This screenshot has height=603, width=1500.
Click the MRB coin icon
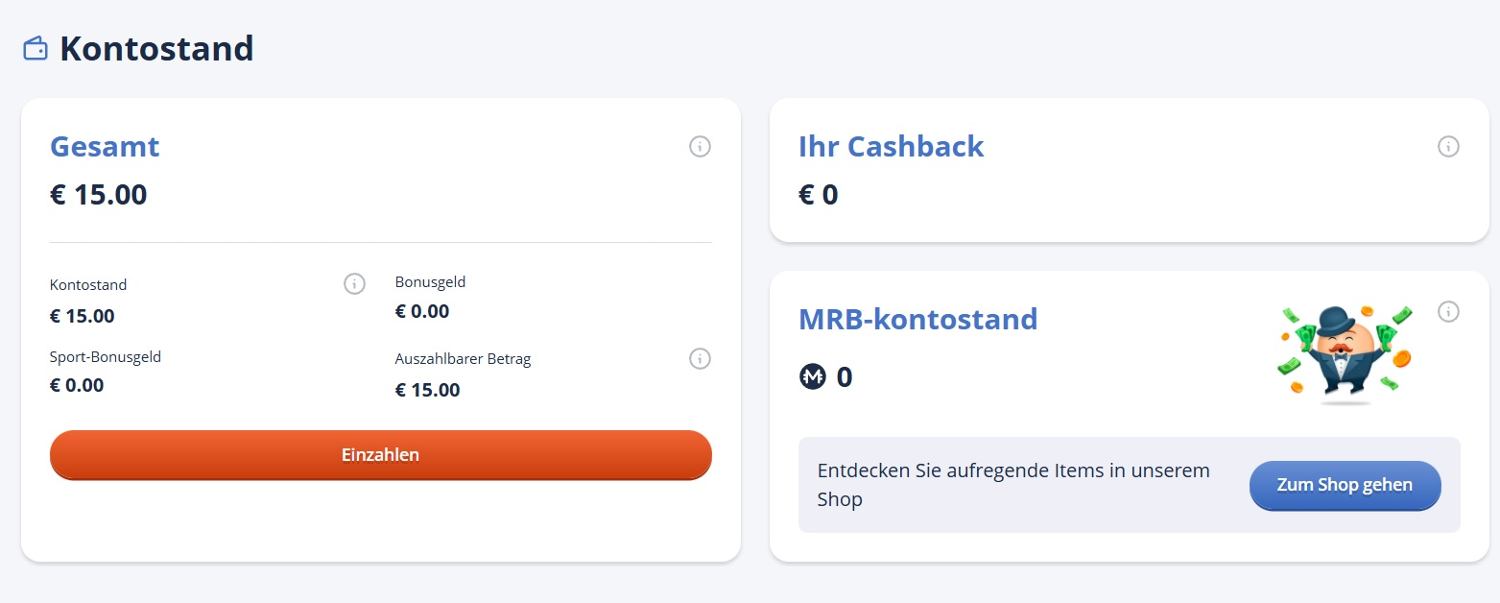(x=813, y=377)
